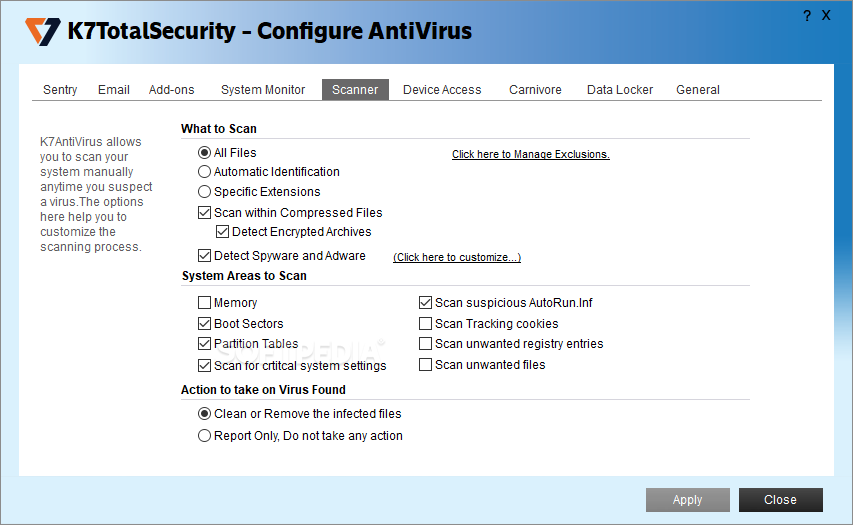This screenshot has width=853, height=525.
Task: Click the K7 logo icon
Action: pos(42,32)
